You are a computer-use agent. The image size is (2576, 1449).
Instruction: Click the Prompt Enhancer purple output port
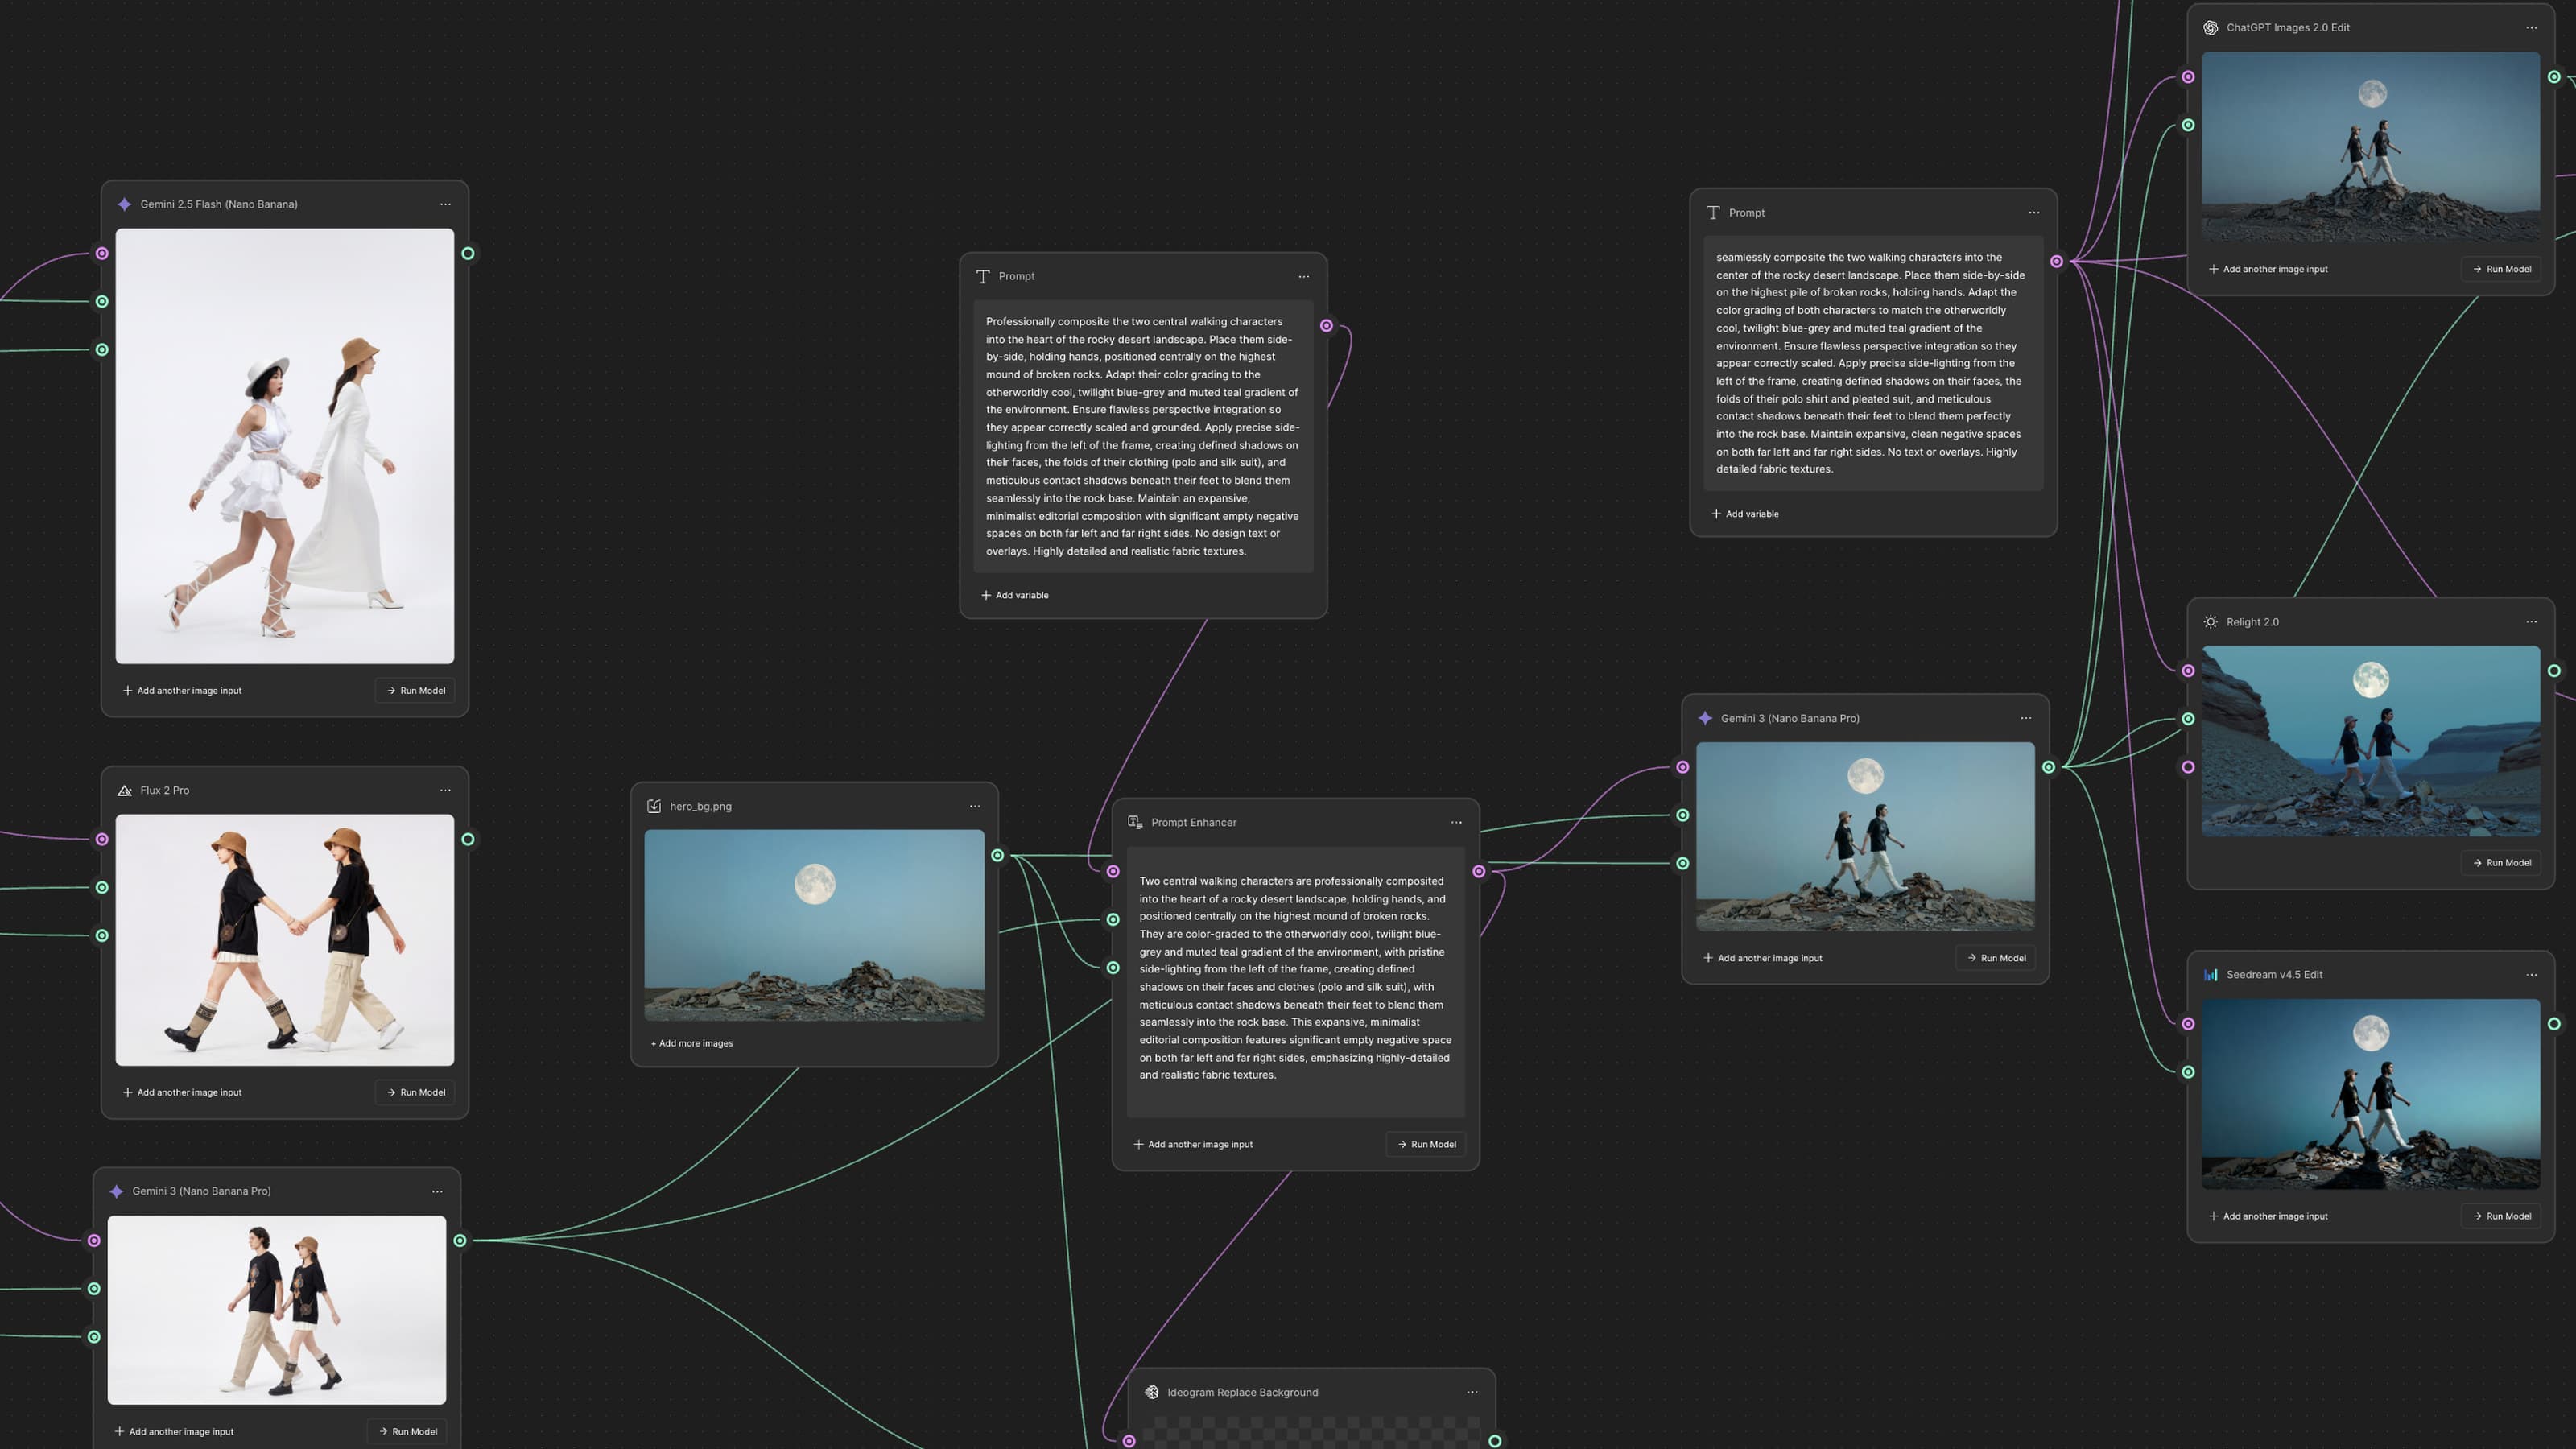(x=1478, y=871)
